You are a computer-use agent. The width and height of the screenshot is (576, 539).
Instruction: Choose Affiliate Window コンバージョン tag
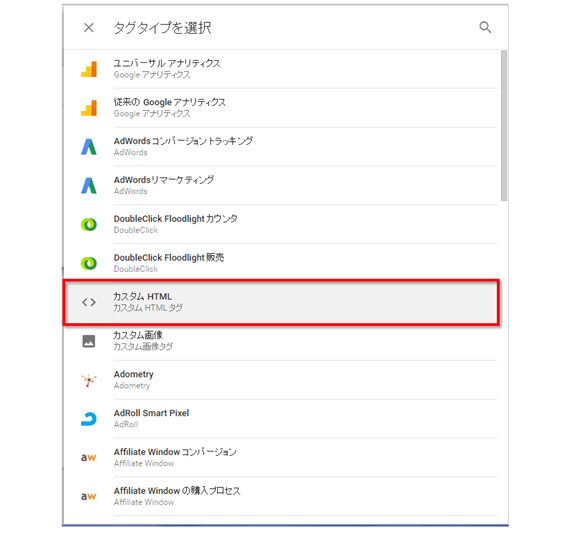coord(282,457)
